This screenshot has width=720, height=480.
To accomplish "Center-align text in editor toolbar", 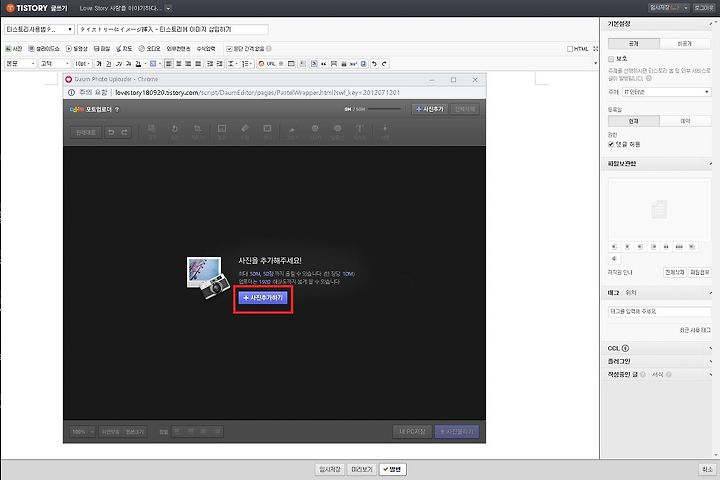I will [x=179, y=64].
